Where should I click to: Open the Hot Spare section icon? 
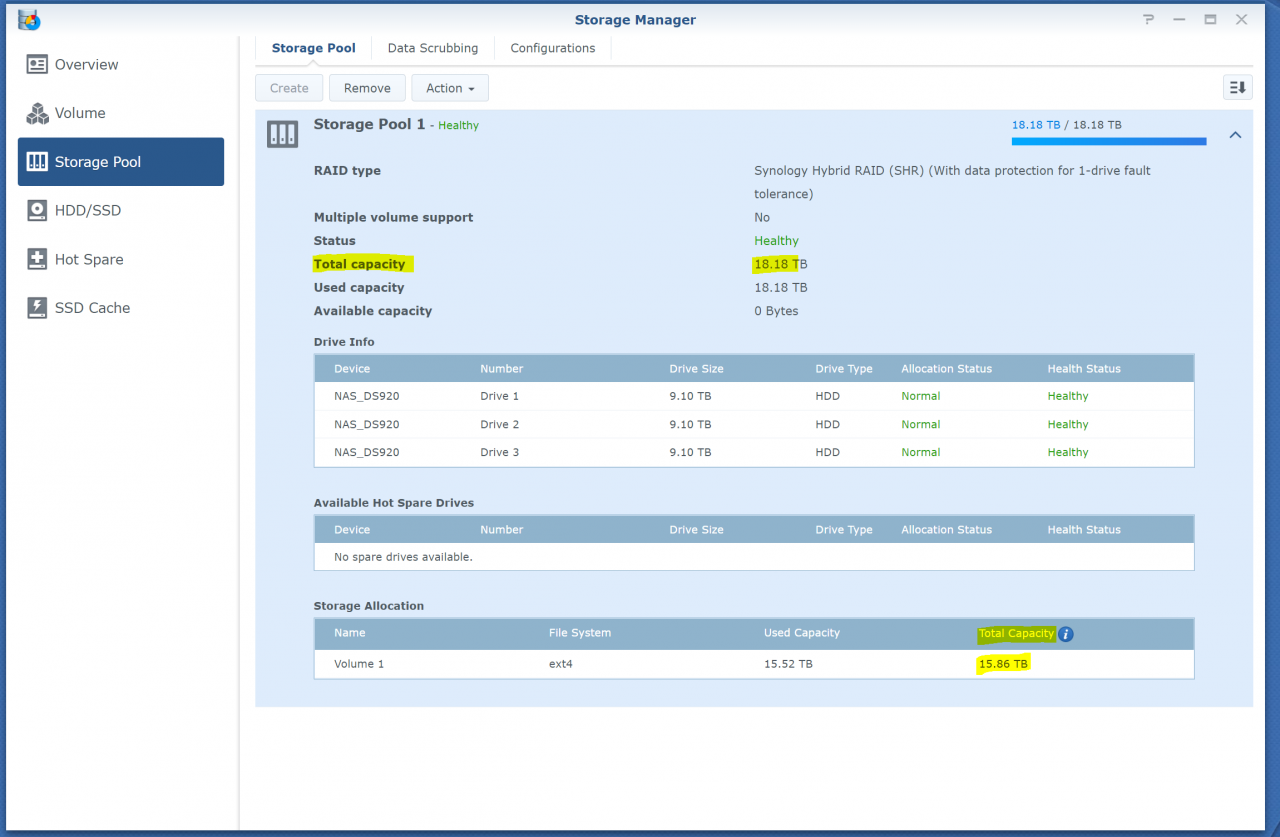[37, 260]
